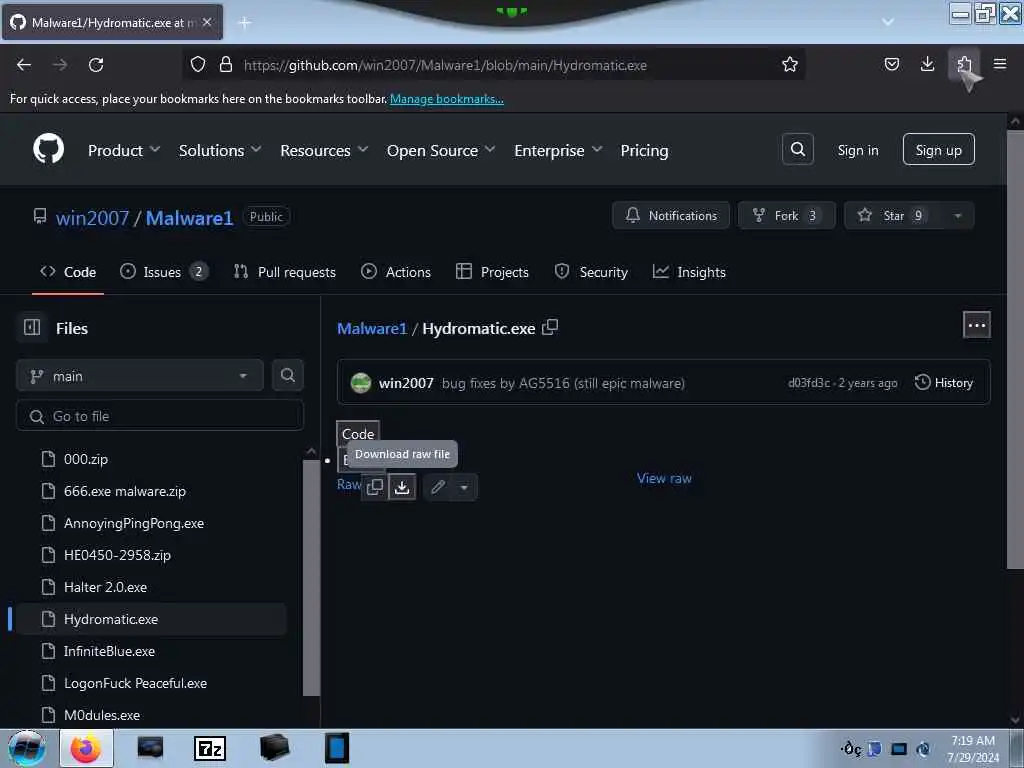Open the Projects tab
Viewport: 1024px width, 768px height.
492,272
